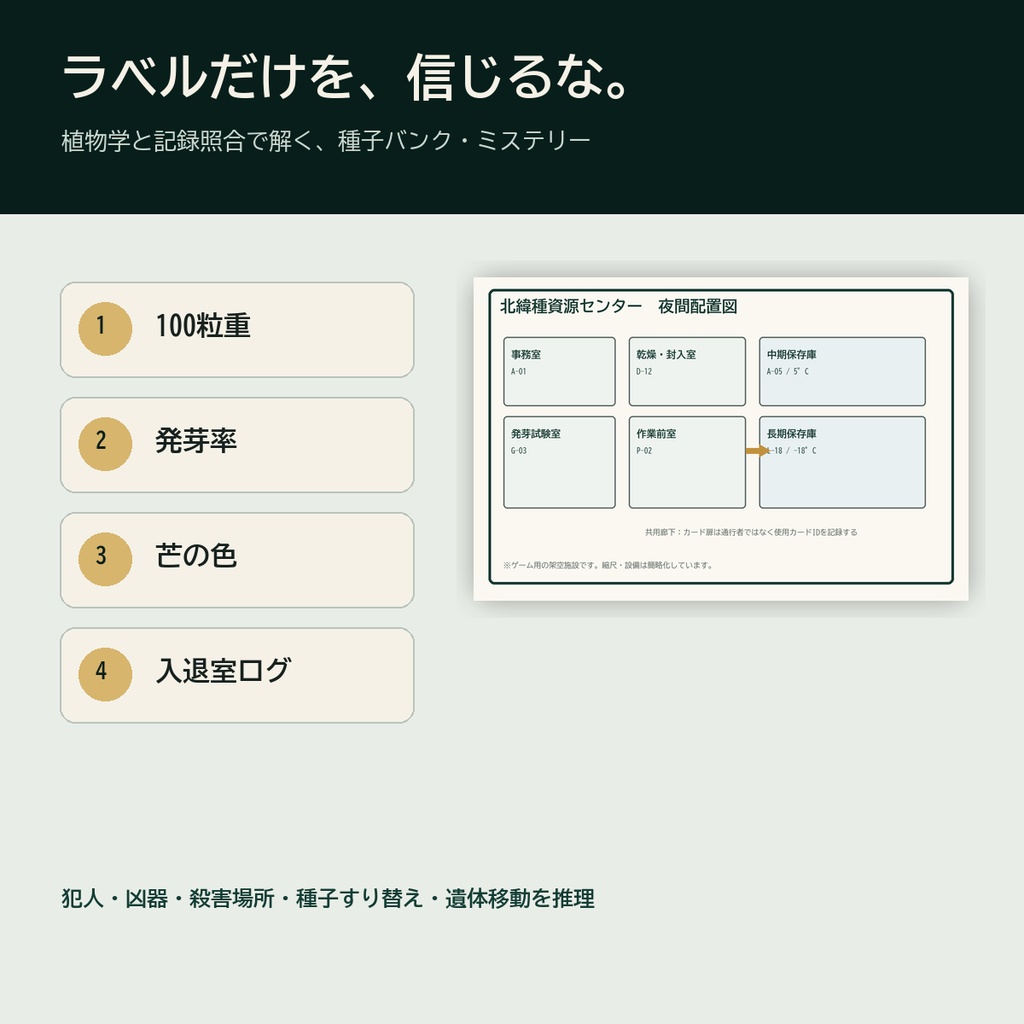Click the headline ラベルだけを、信じるな。
This screenshot has width=1024, height=1024.
tap(345, 77)
